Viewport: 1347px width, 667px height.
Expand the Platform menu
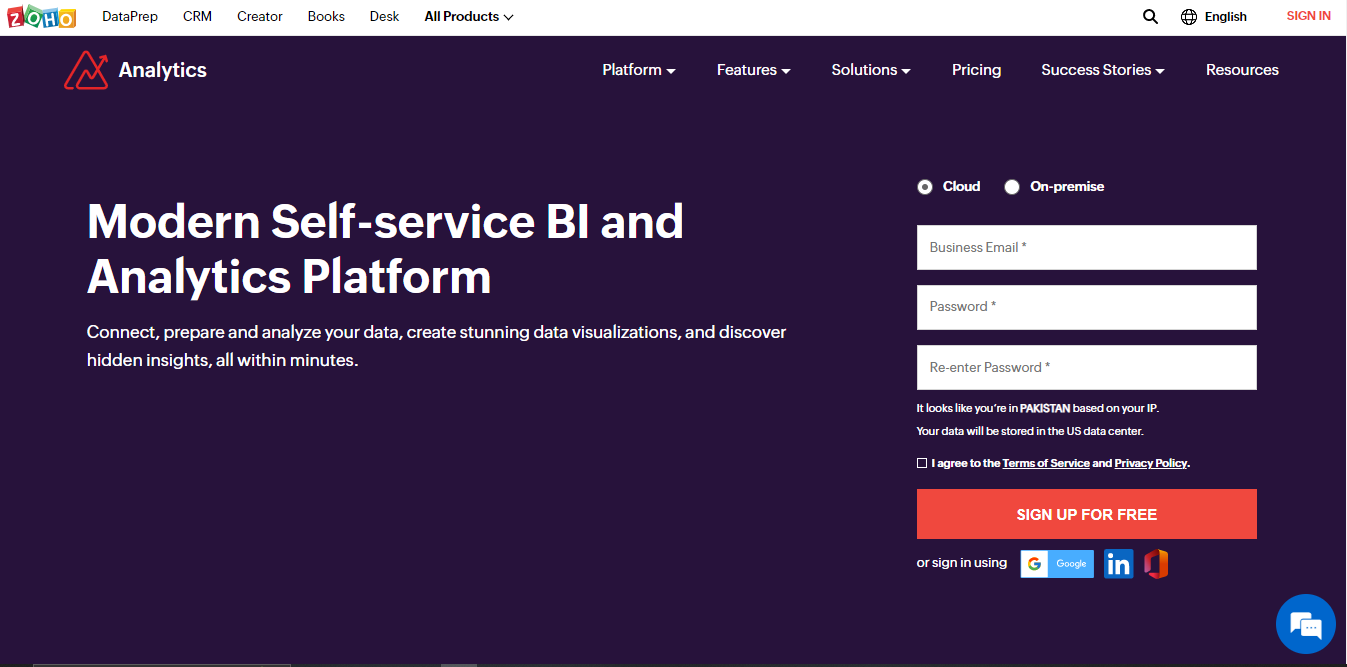(639, 70)
